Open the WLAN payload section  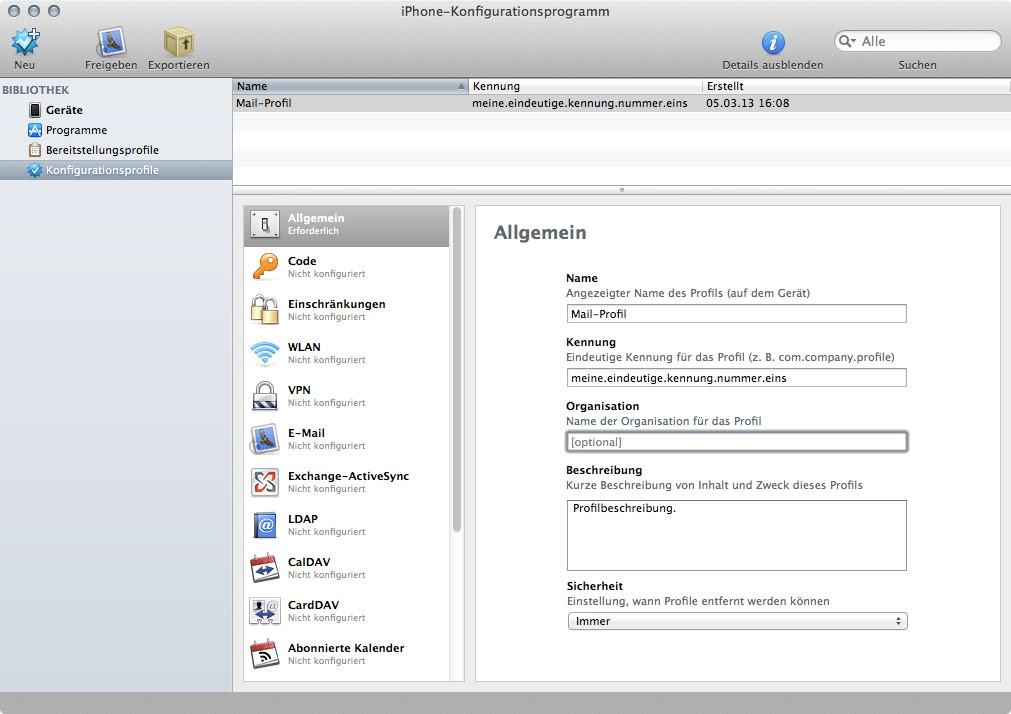346,353
